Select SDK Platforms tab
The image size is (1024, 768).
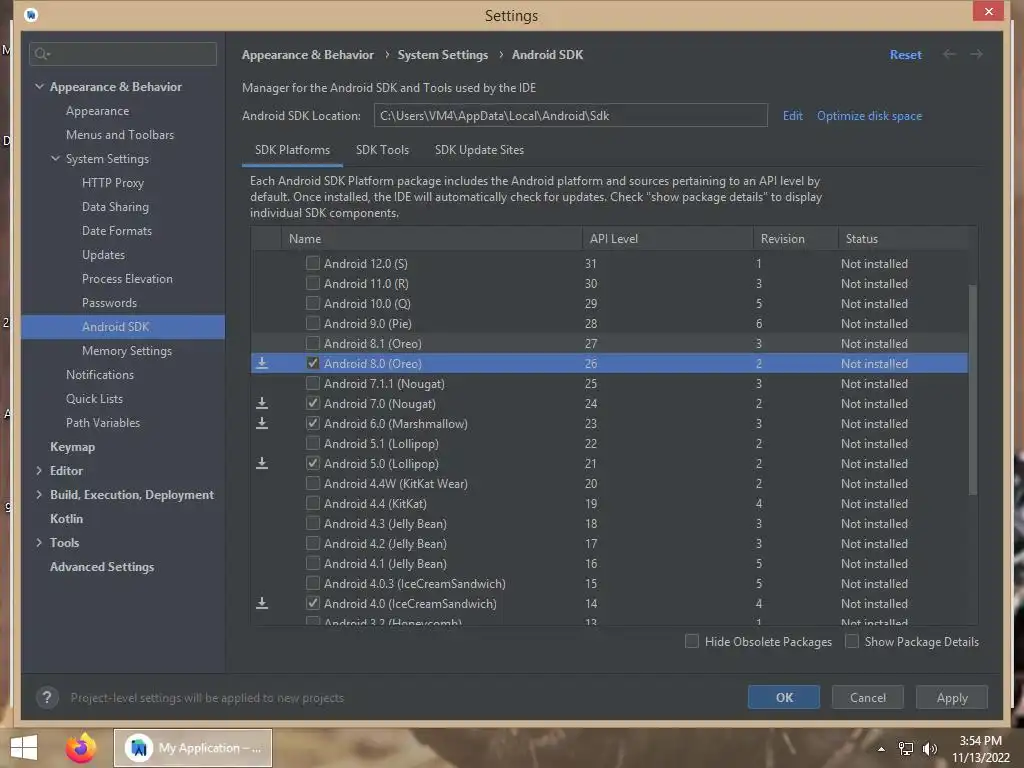click(x=292, y=150)
